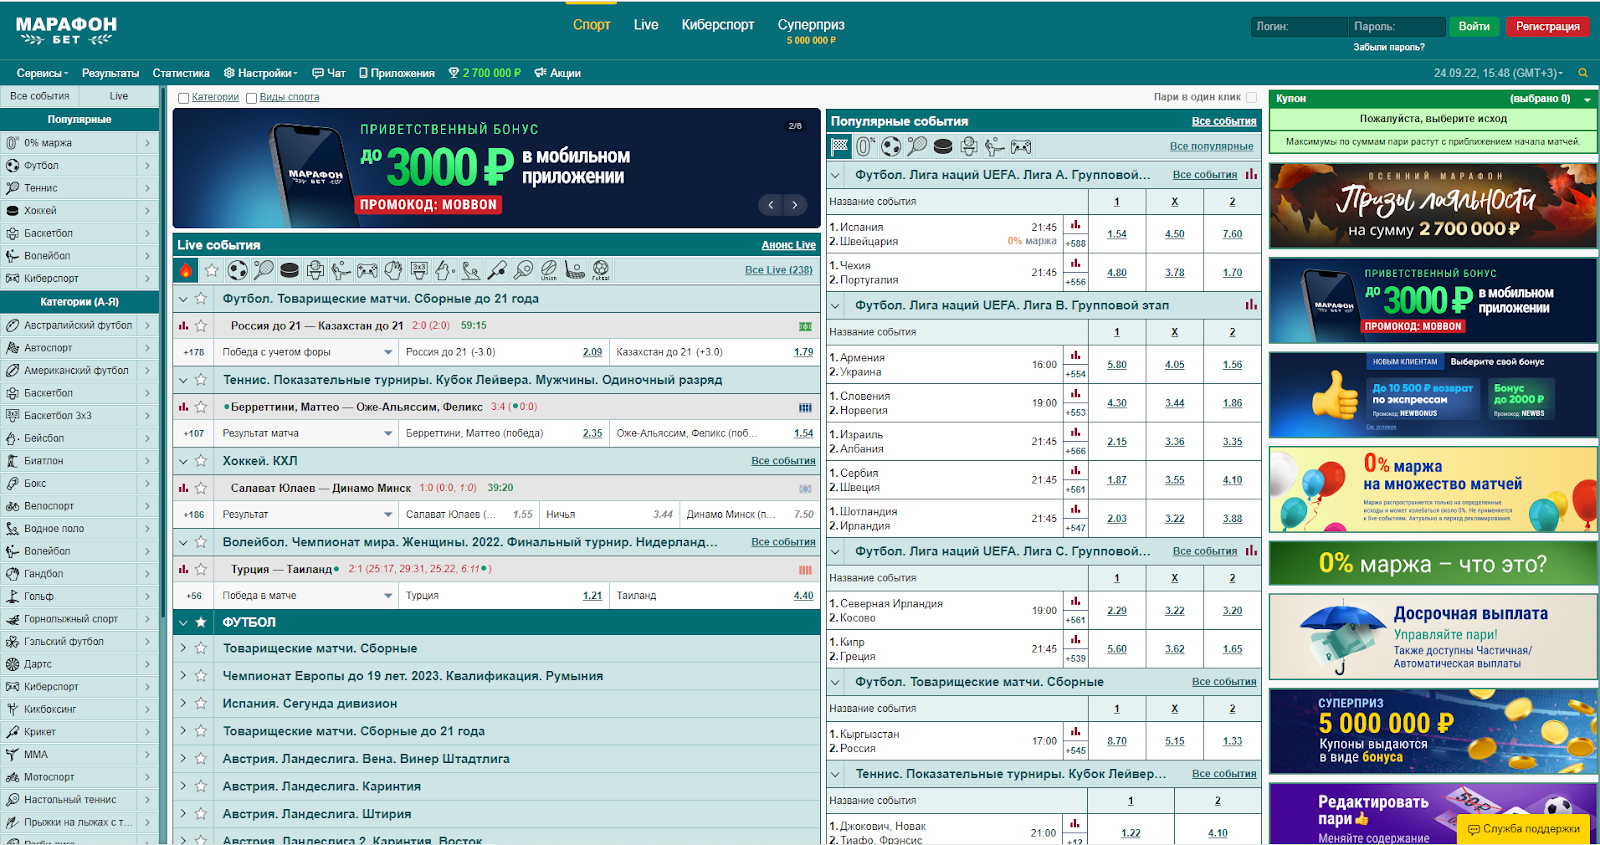Filter Live events by gamepad esports icon

[367, 270]
